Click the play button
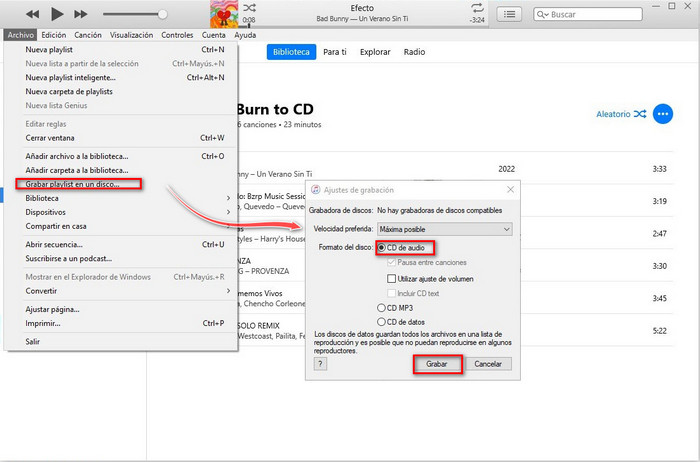Viewport: 700px width, 462px height. [x=57, y=14]
